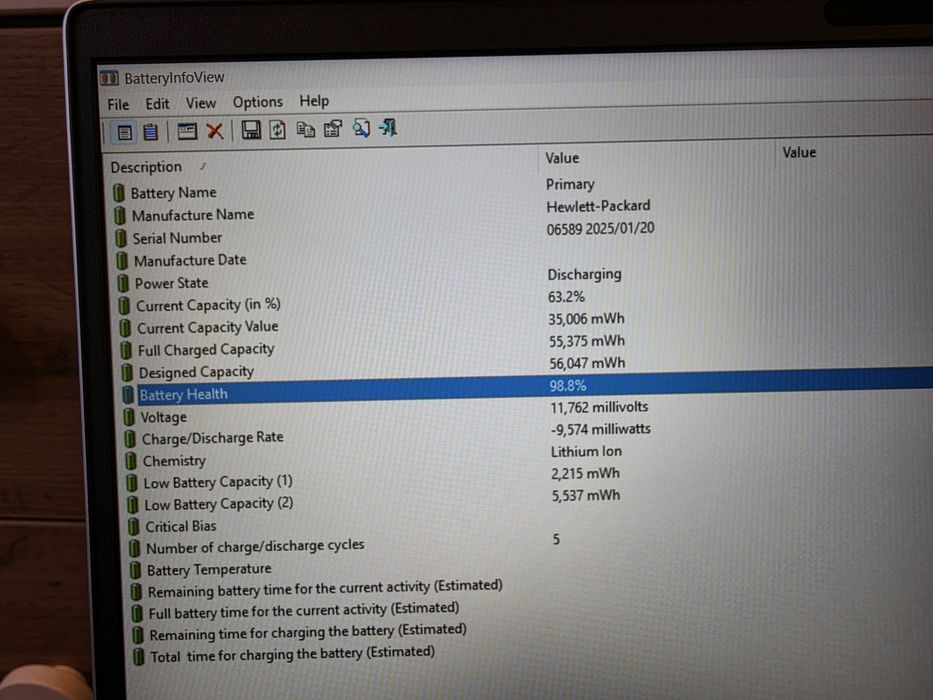Click the battery icon beside Battery Name
This screenshot has width=933, height=700.
tap(118, 193)
